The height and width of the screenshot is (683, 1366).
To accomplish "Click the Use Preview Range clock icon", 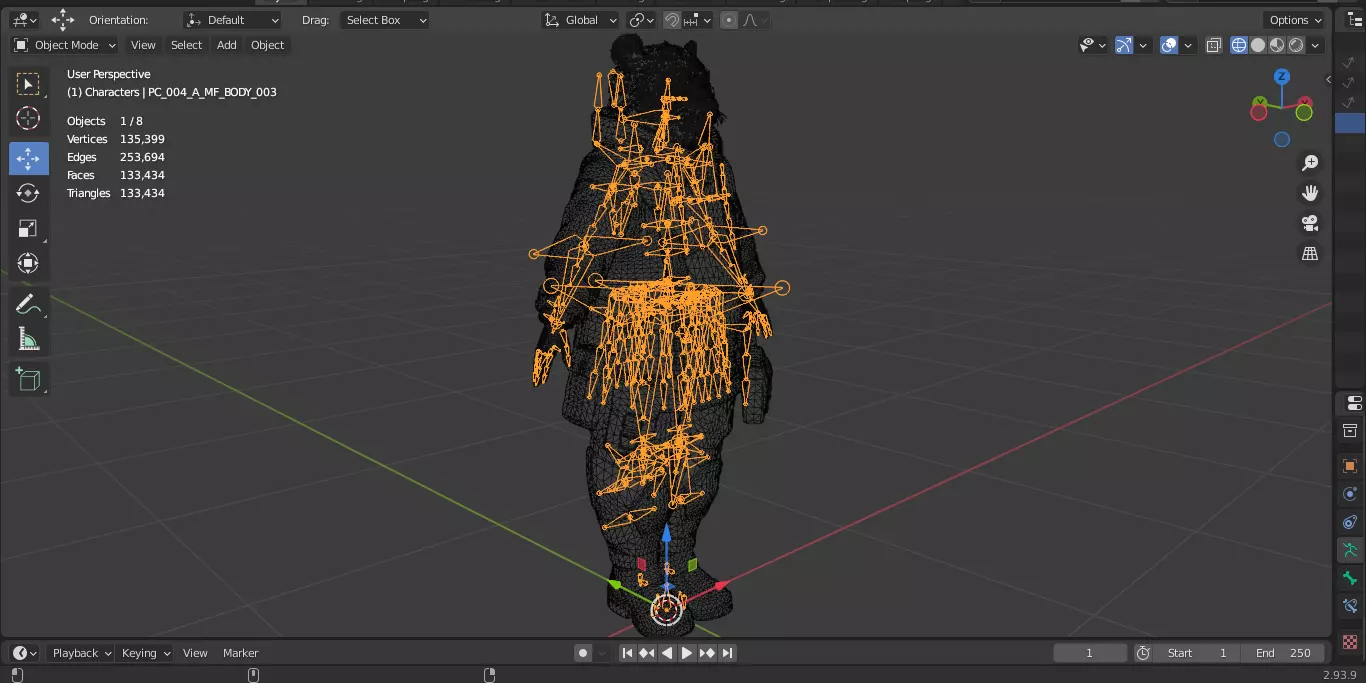I will (x=1143, y=653).
